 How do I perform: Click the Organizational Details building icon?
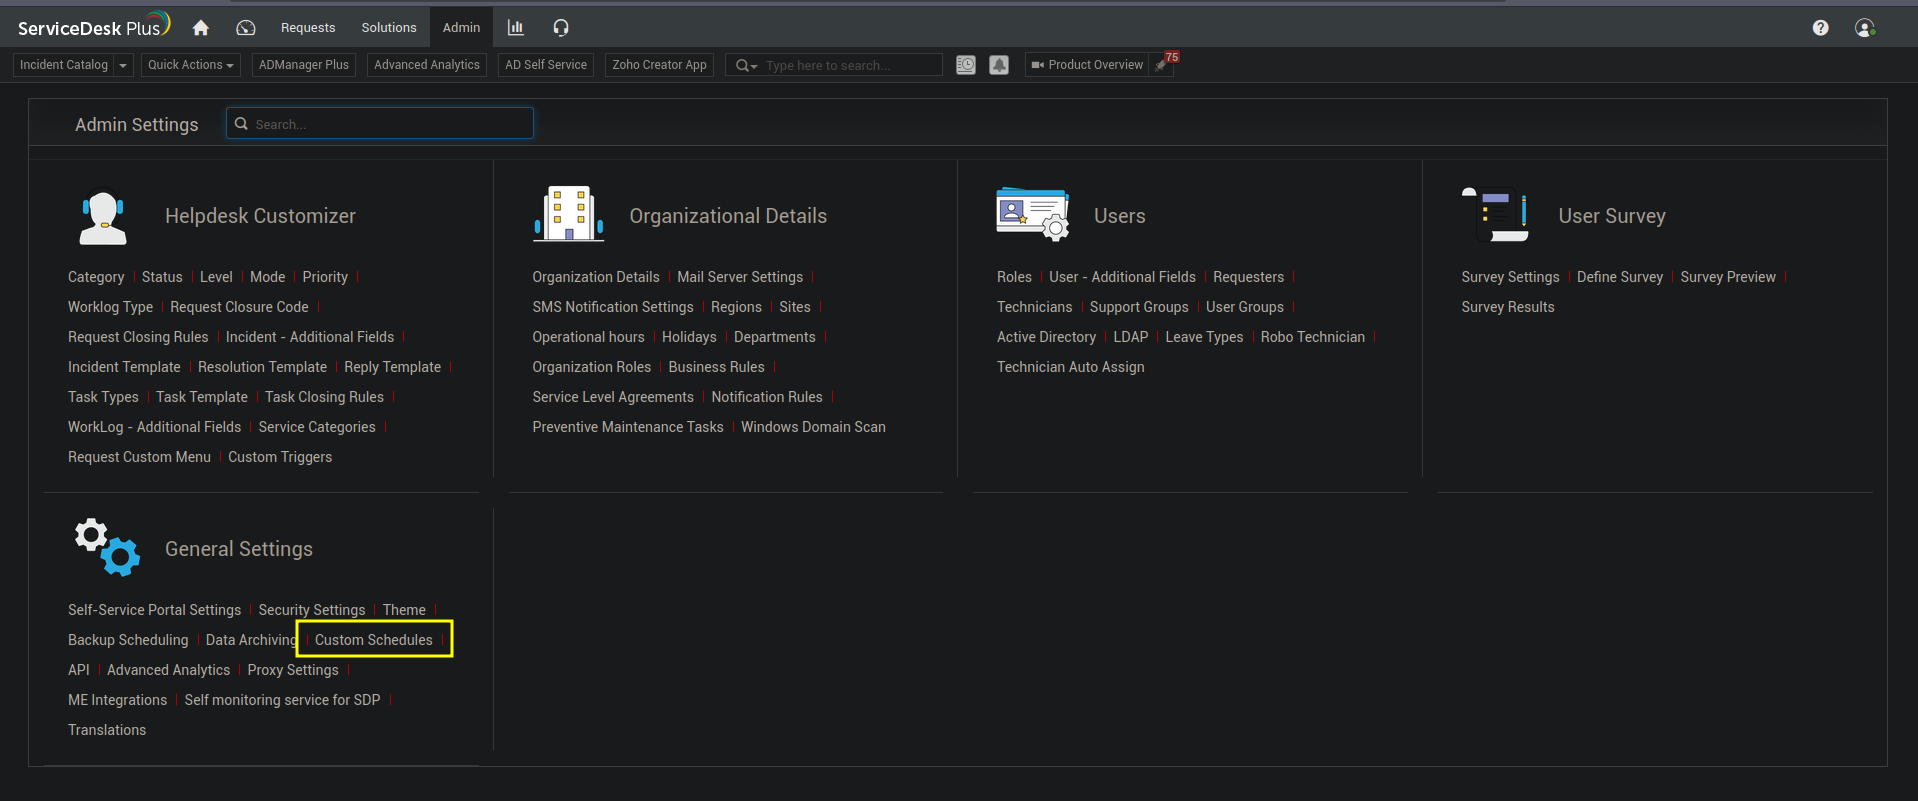(x=568, y=214)
